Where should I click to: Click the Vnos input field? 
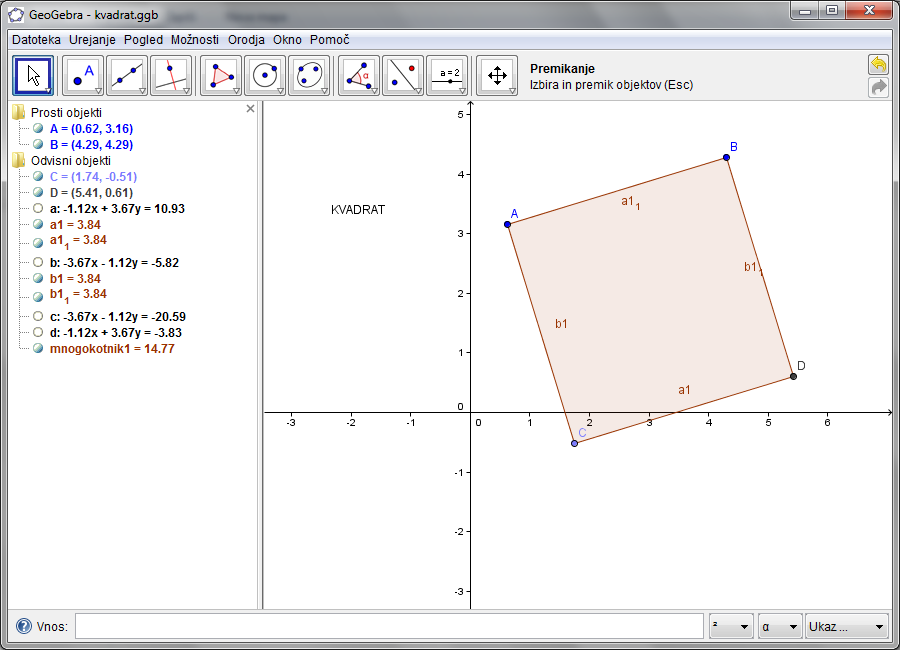[389, 627]
